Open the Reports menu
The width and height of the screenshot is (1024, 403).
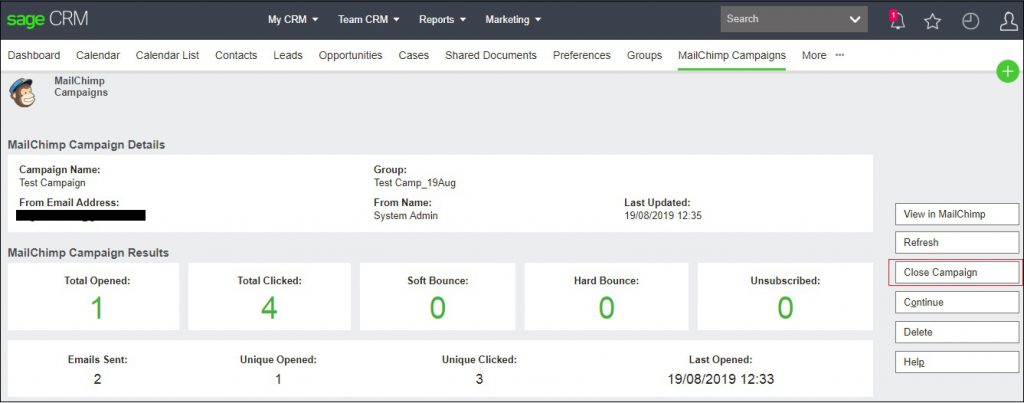(x=442, y=20)
